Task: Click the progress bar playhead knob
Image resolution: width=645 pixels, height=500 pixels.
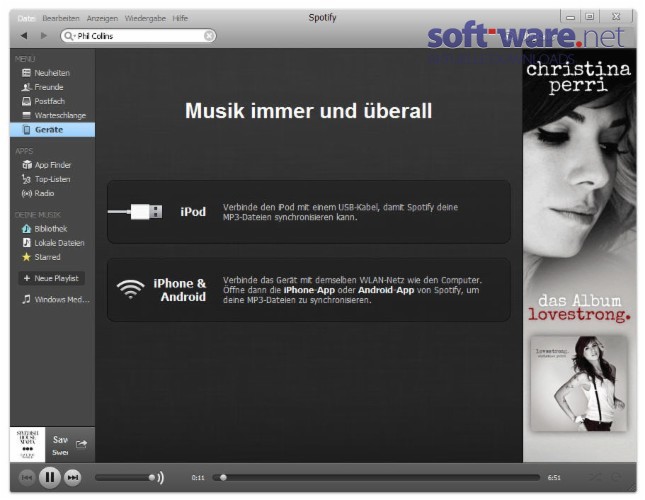Action: click(223, 477)
